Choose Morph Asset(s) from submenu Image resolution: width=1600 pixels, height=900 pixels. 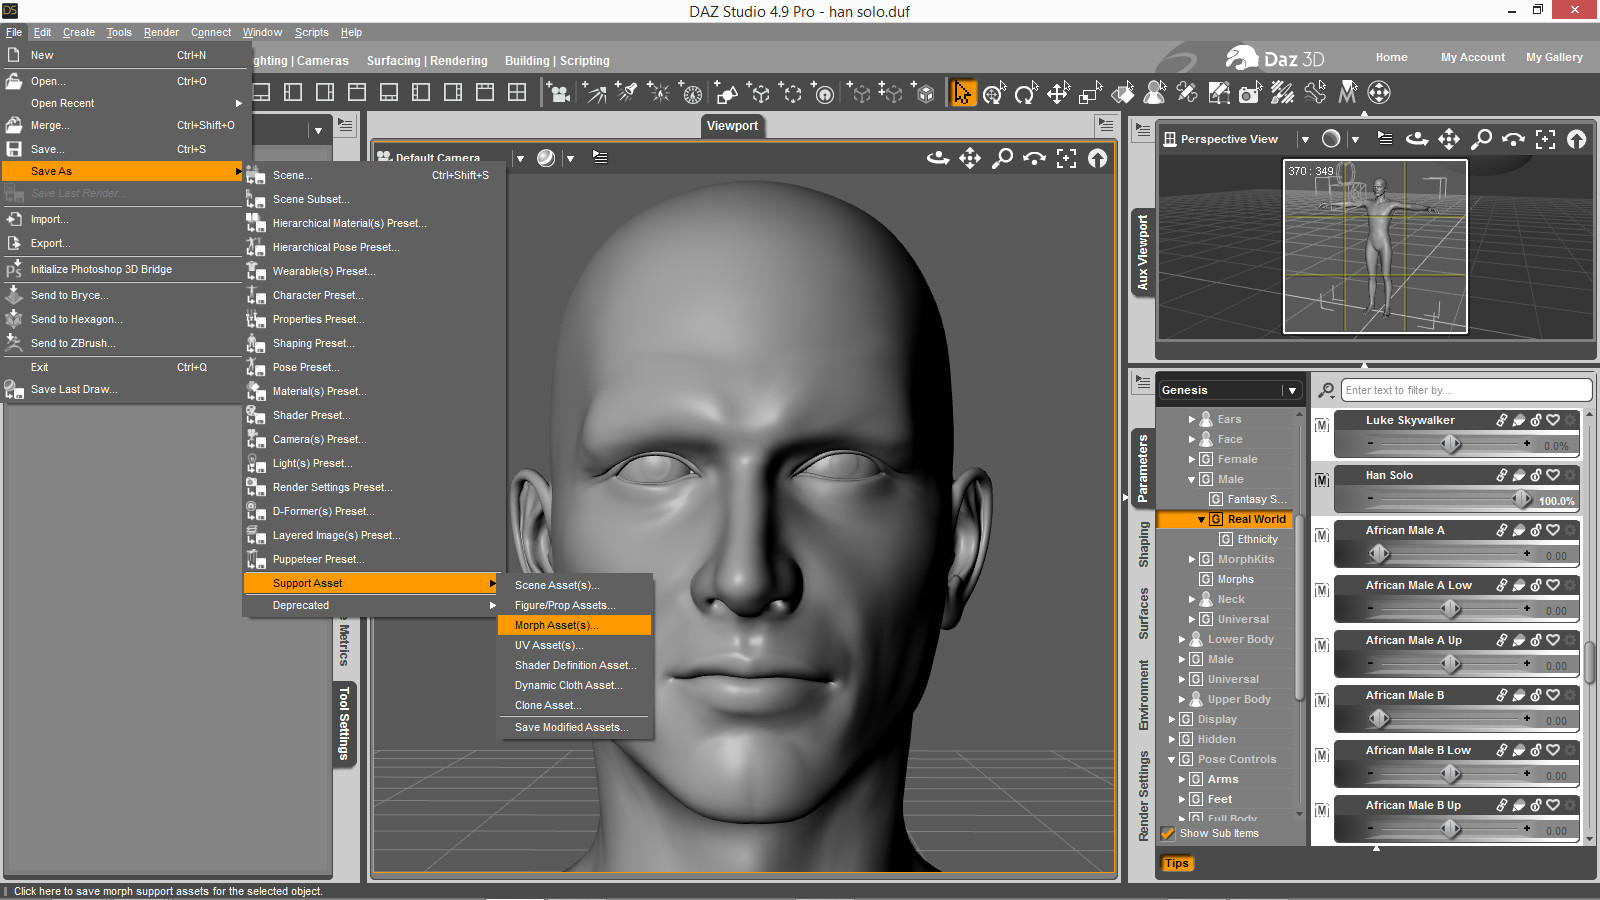coord(574,625)
